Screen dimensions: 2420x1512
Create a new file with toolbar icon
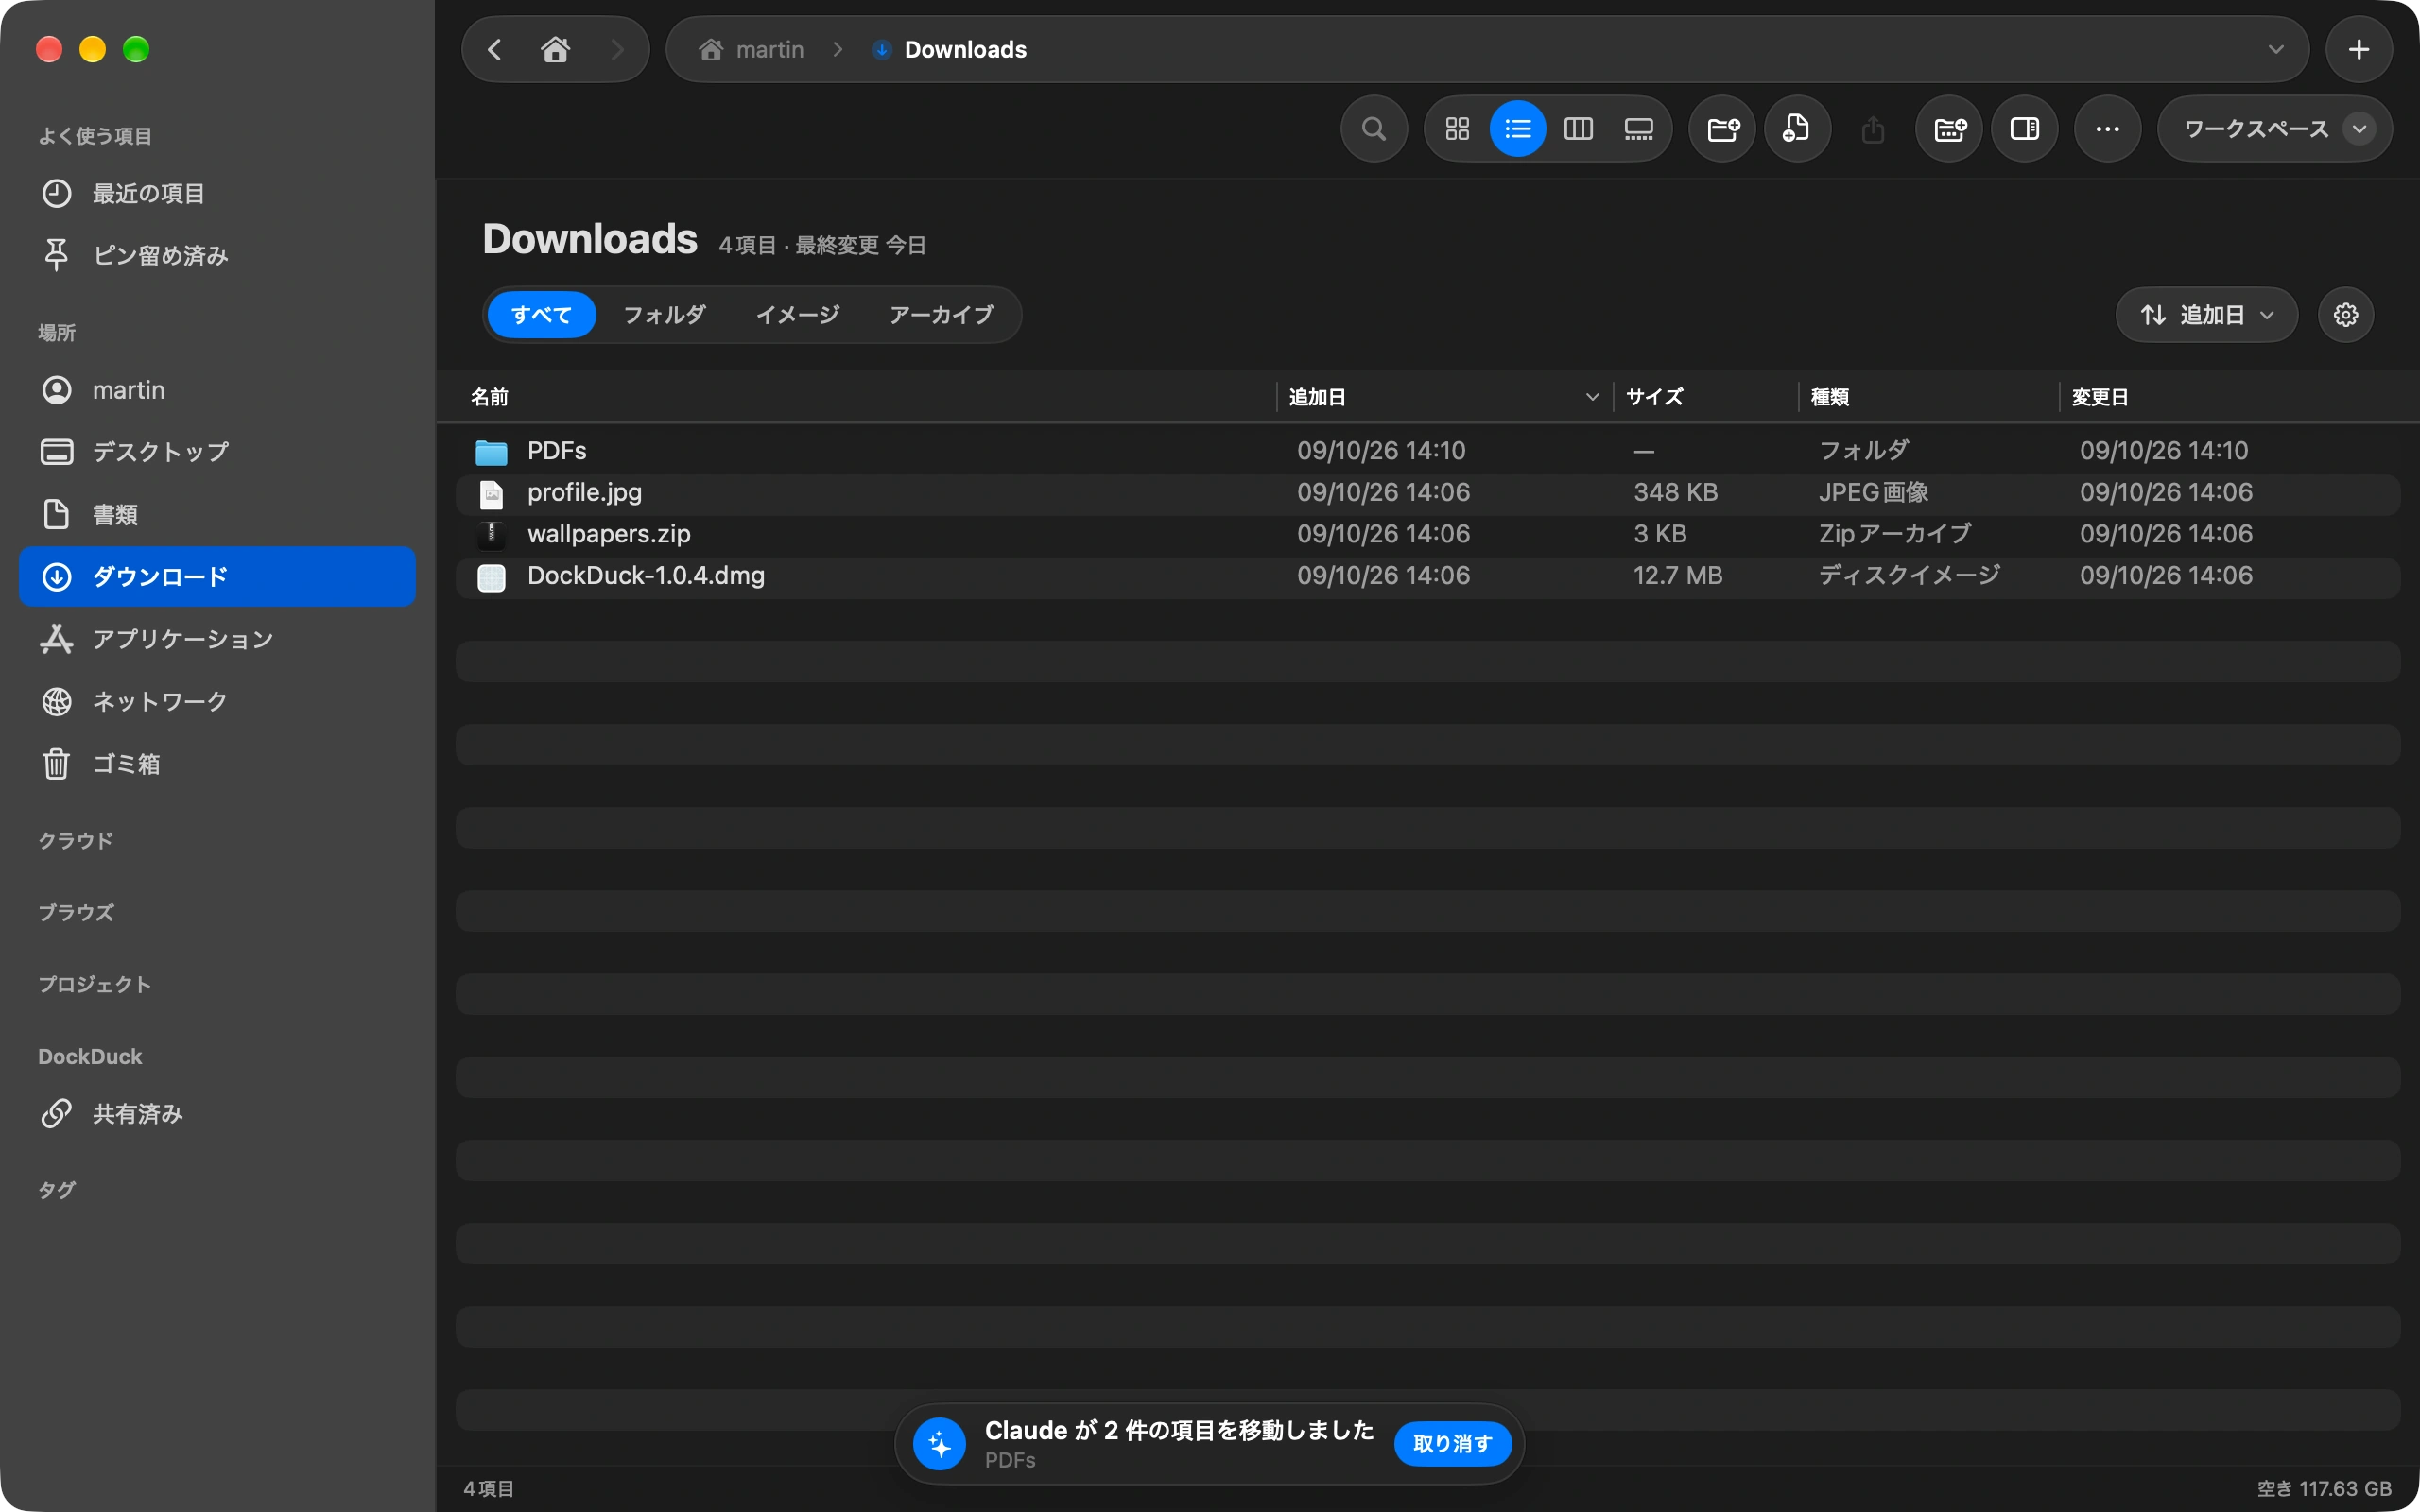(x=1797, y=129)
